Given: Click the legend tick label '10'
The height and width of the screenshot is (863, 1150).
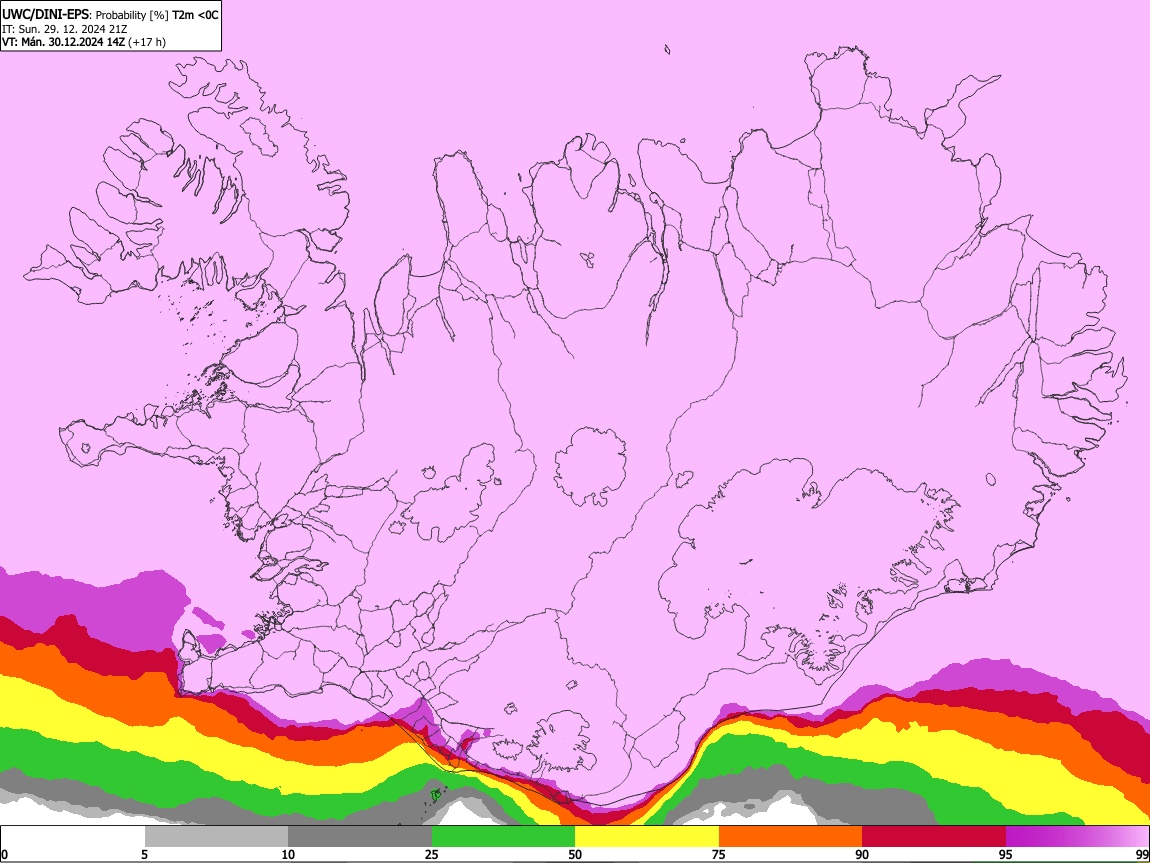Looking at the screenshot, I should click(288, 854).
